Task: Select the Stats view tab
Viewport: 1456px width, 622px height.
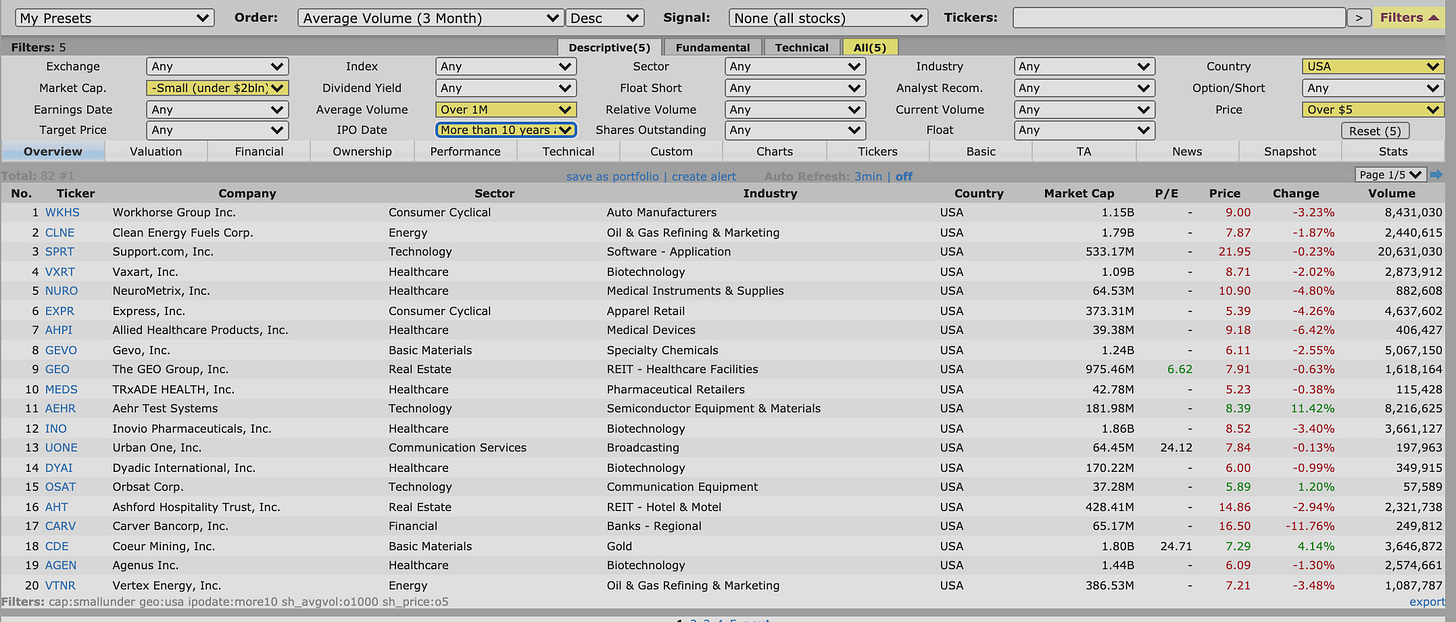Action: [1393, 152]
